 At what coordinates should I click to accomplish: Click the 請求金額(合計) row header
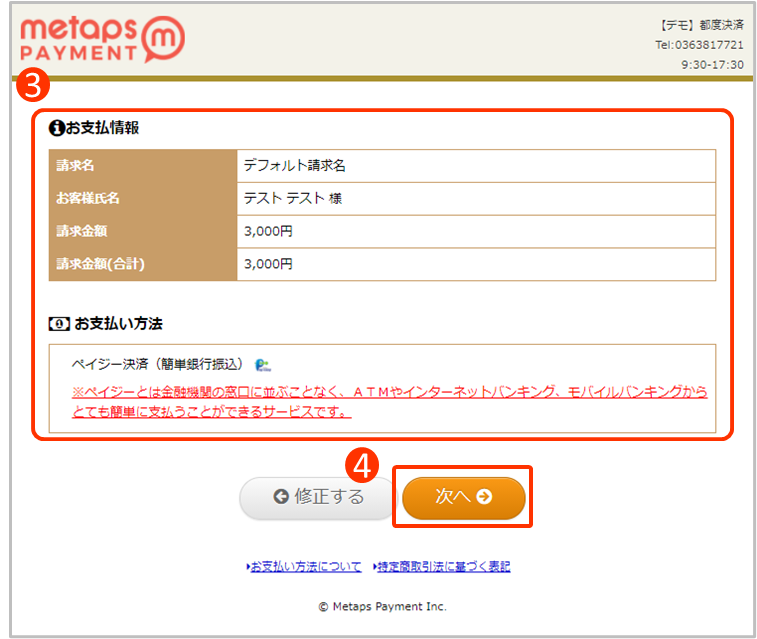coord(143,264)
